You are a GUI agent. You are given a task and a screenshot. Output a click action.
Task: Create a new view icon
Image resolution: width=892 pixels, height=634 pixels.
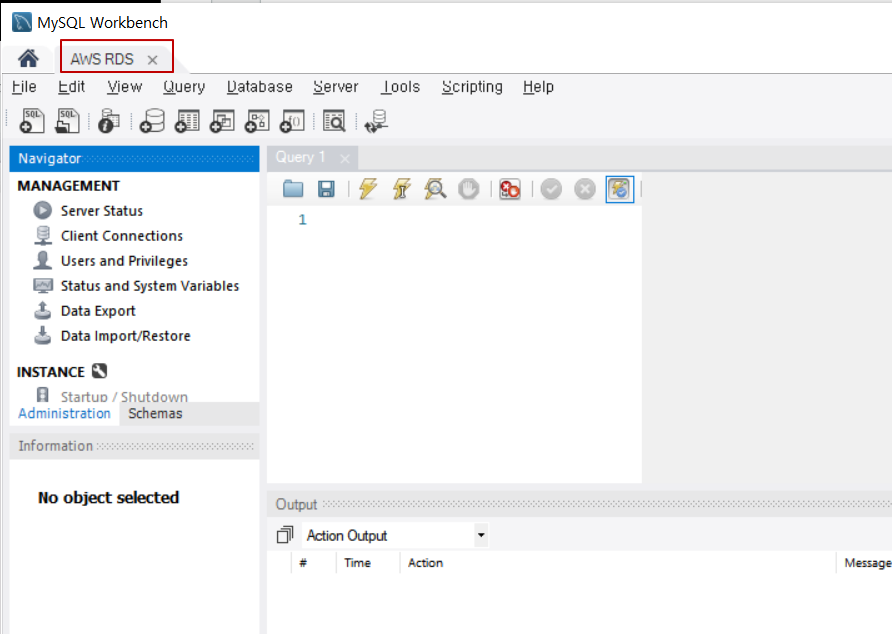click(x=222, y=121)
